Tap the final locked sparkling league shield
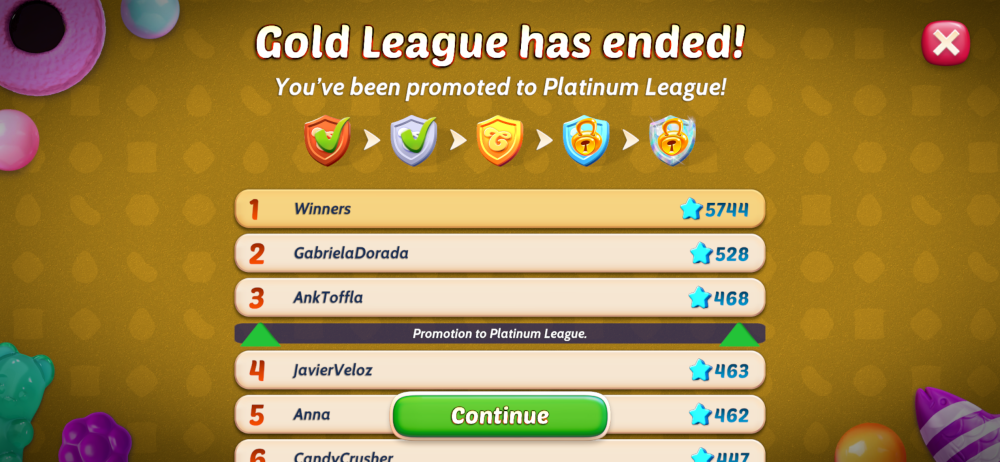The height and width of the screenshot is (462, 1000). [672, 140]
